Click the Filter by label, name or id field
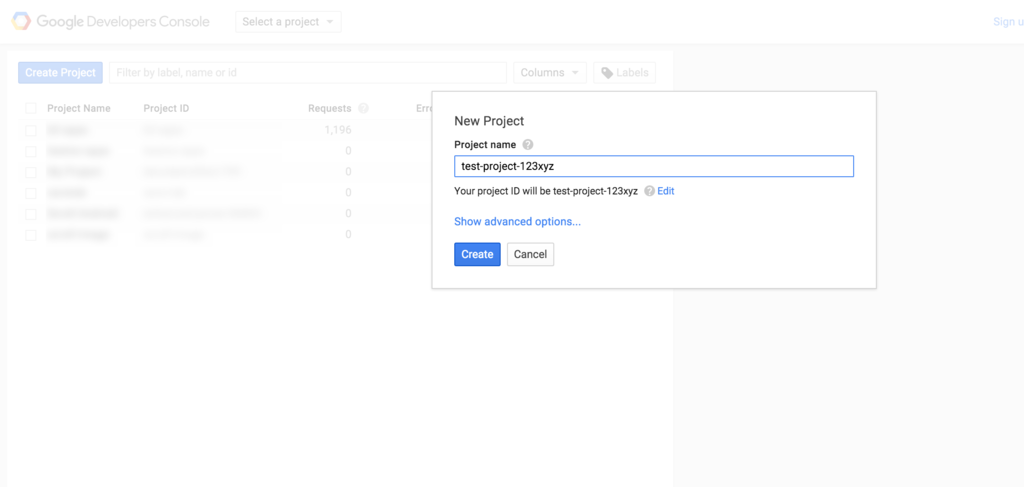The width and height of the screenshot is (1024, 487). (308, 72)
